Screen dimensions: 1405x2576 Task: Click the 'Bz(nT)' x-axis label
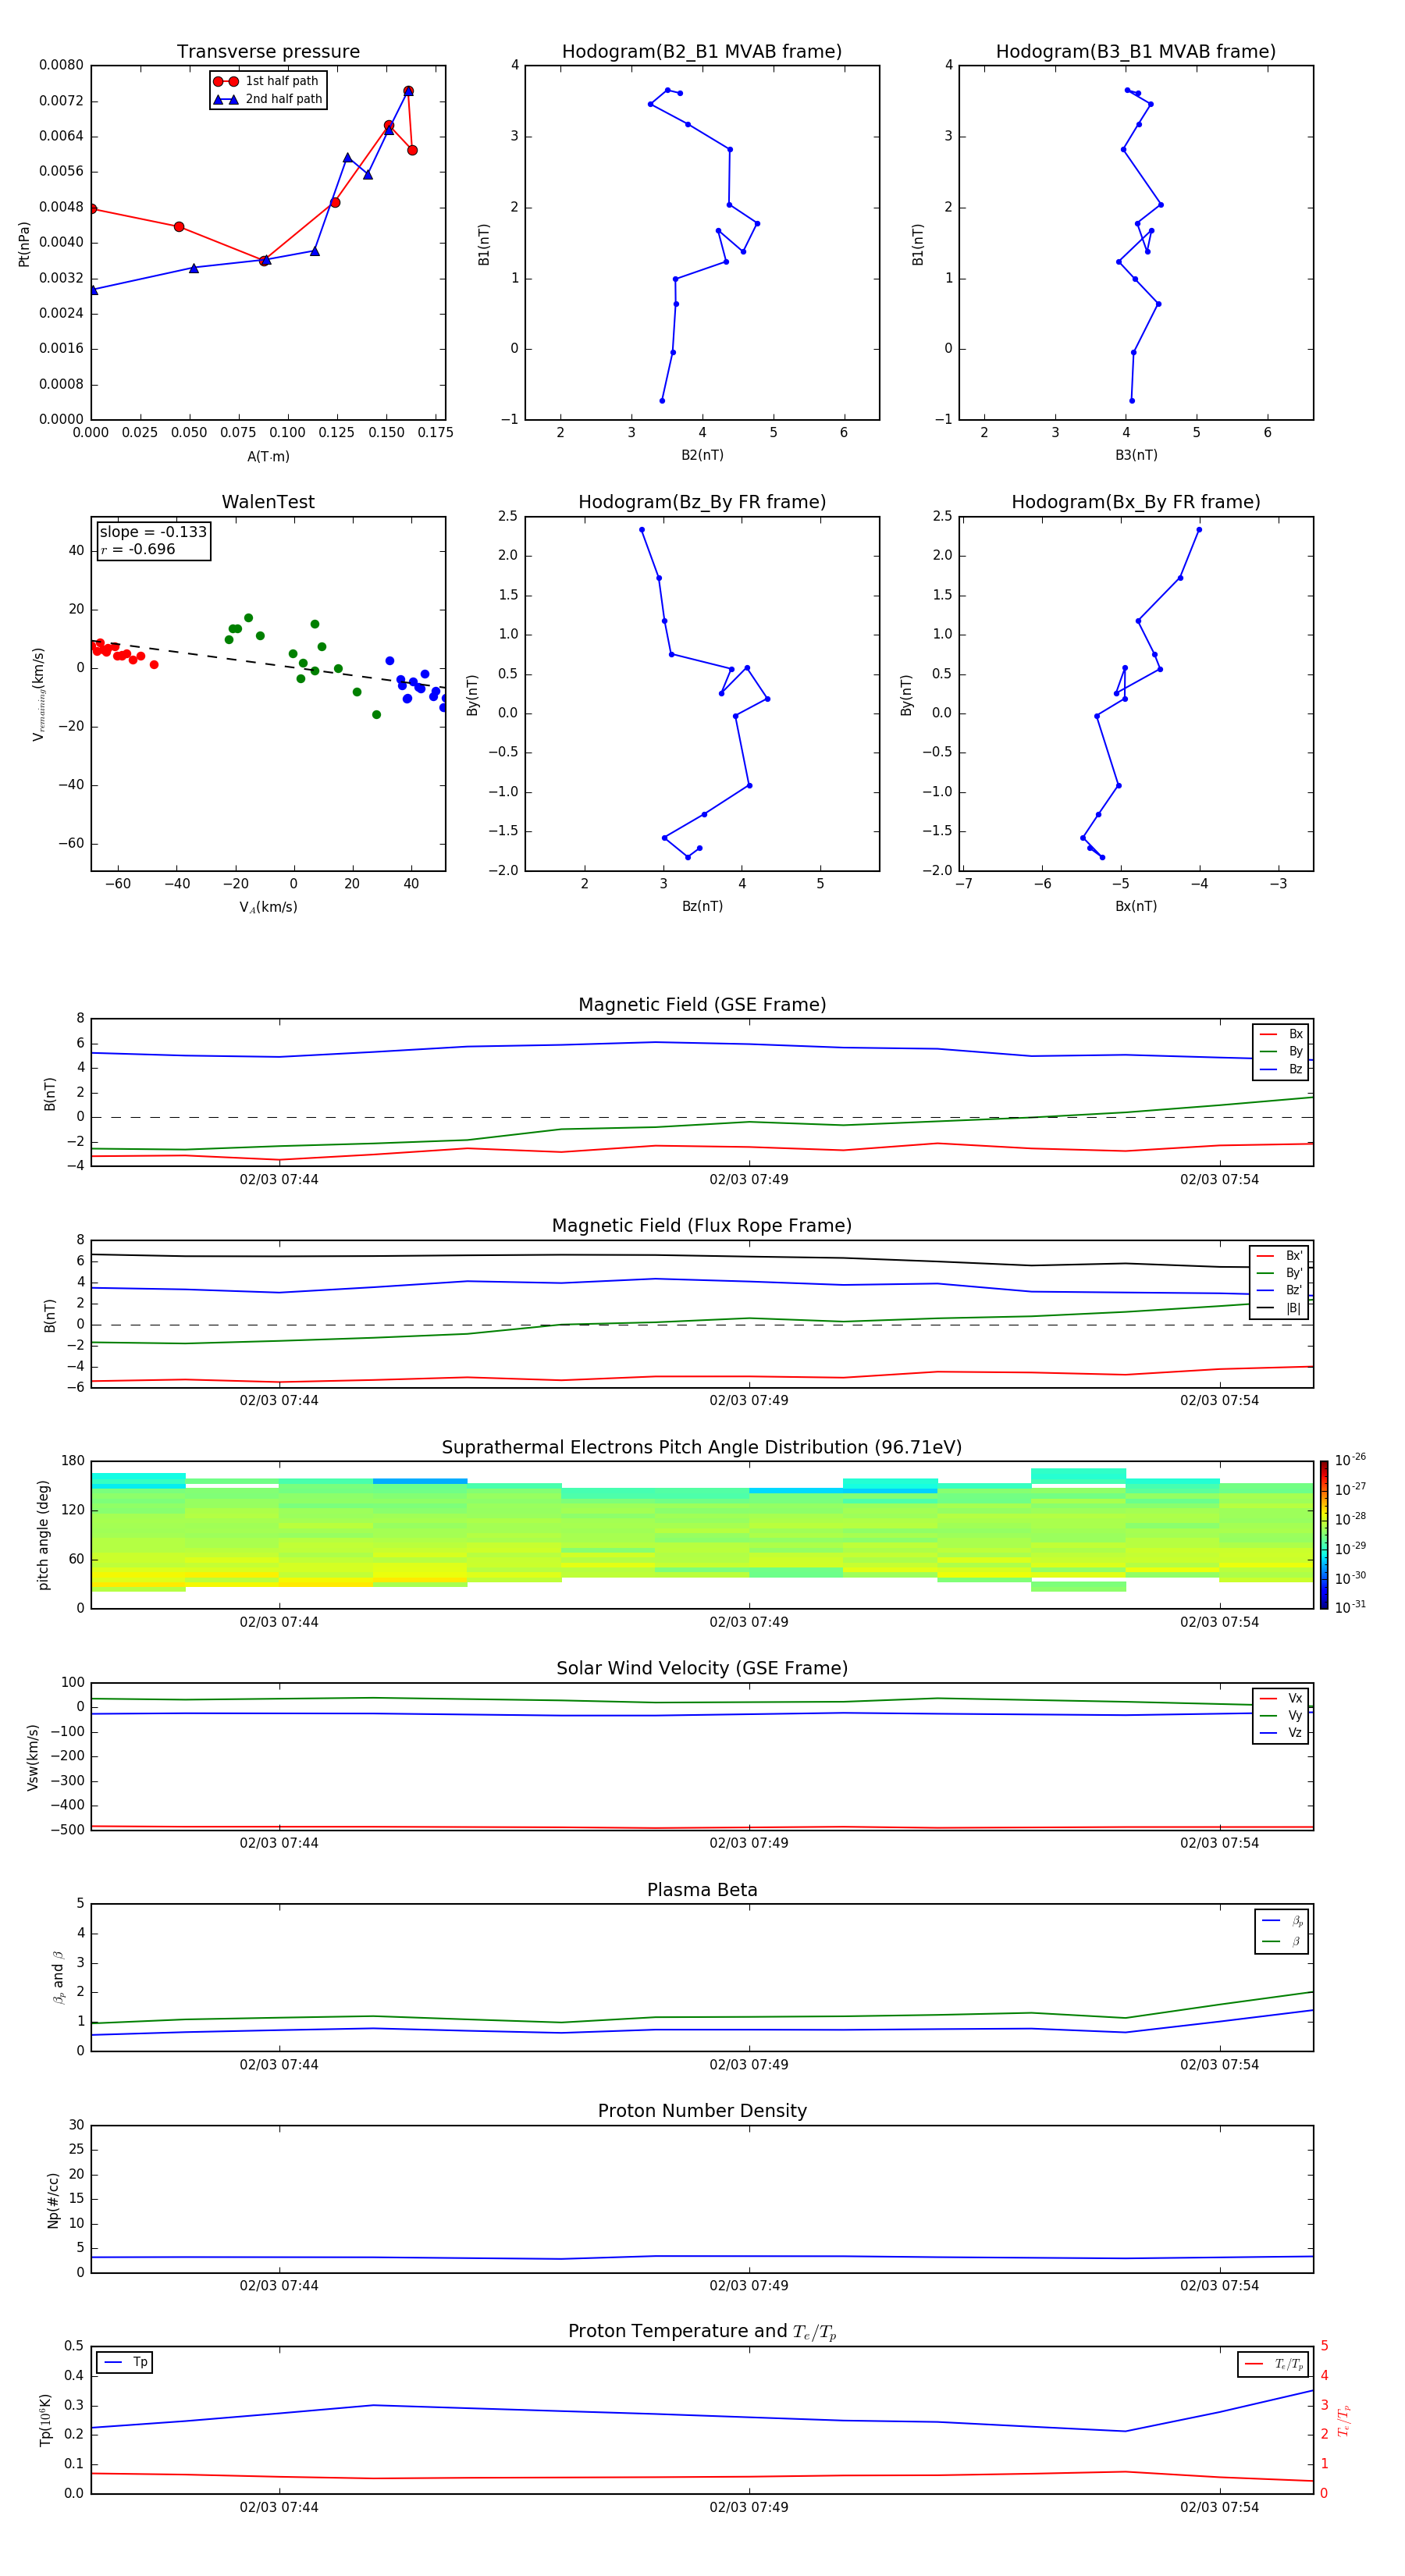tap(702, 906)
